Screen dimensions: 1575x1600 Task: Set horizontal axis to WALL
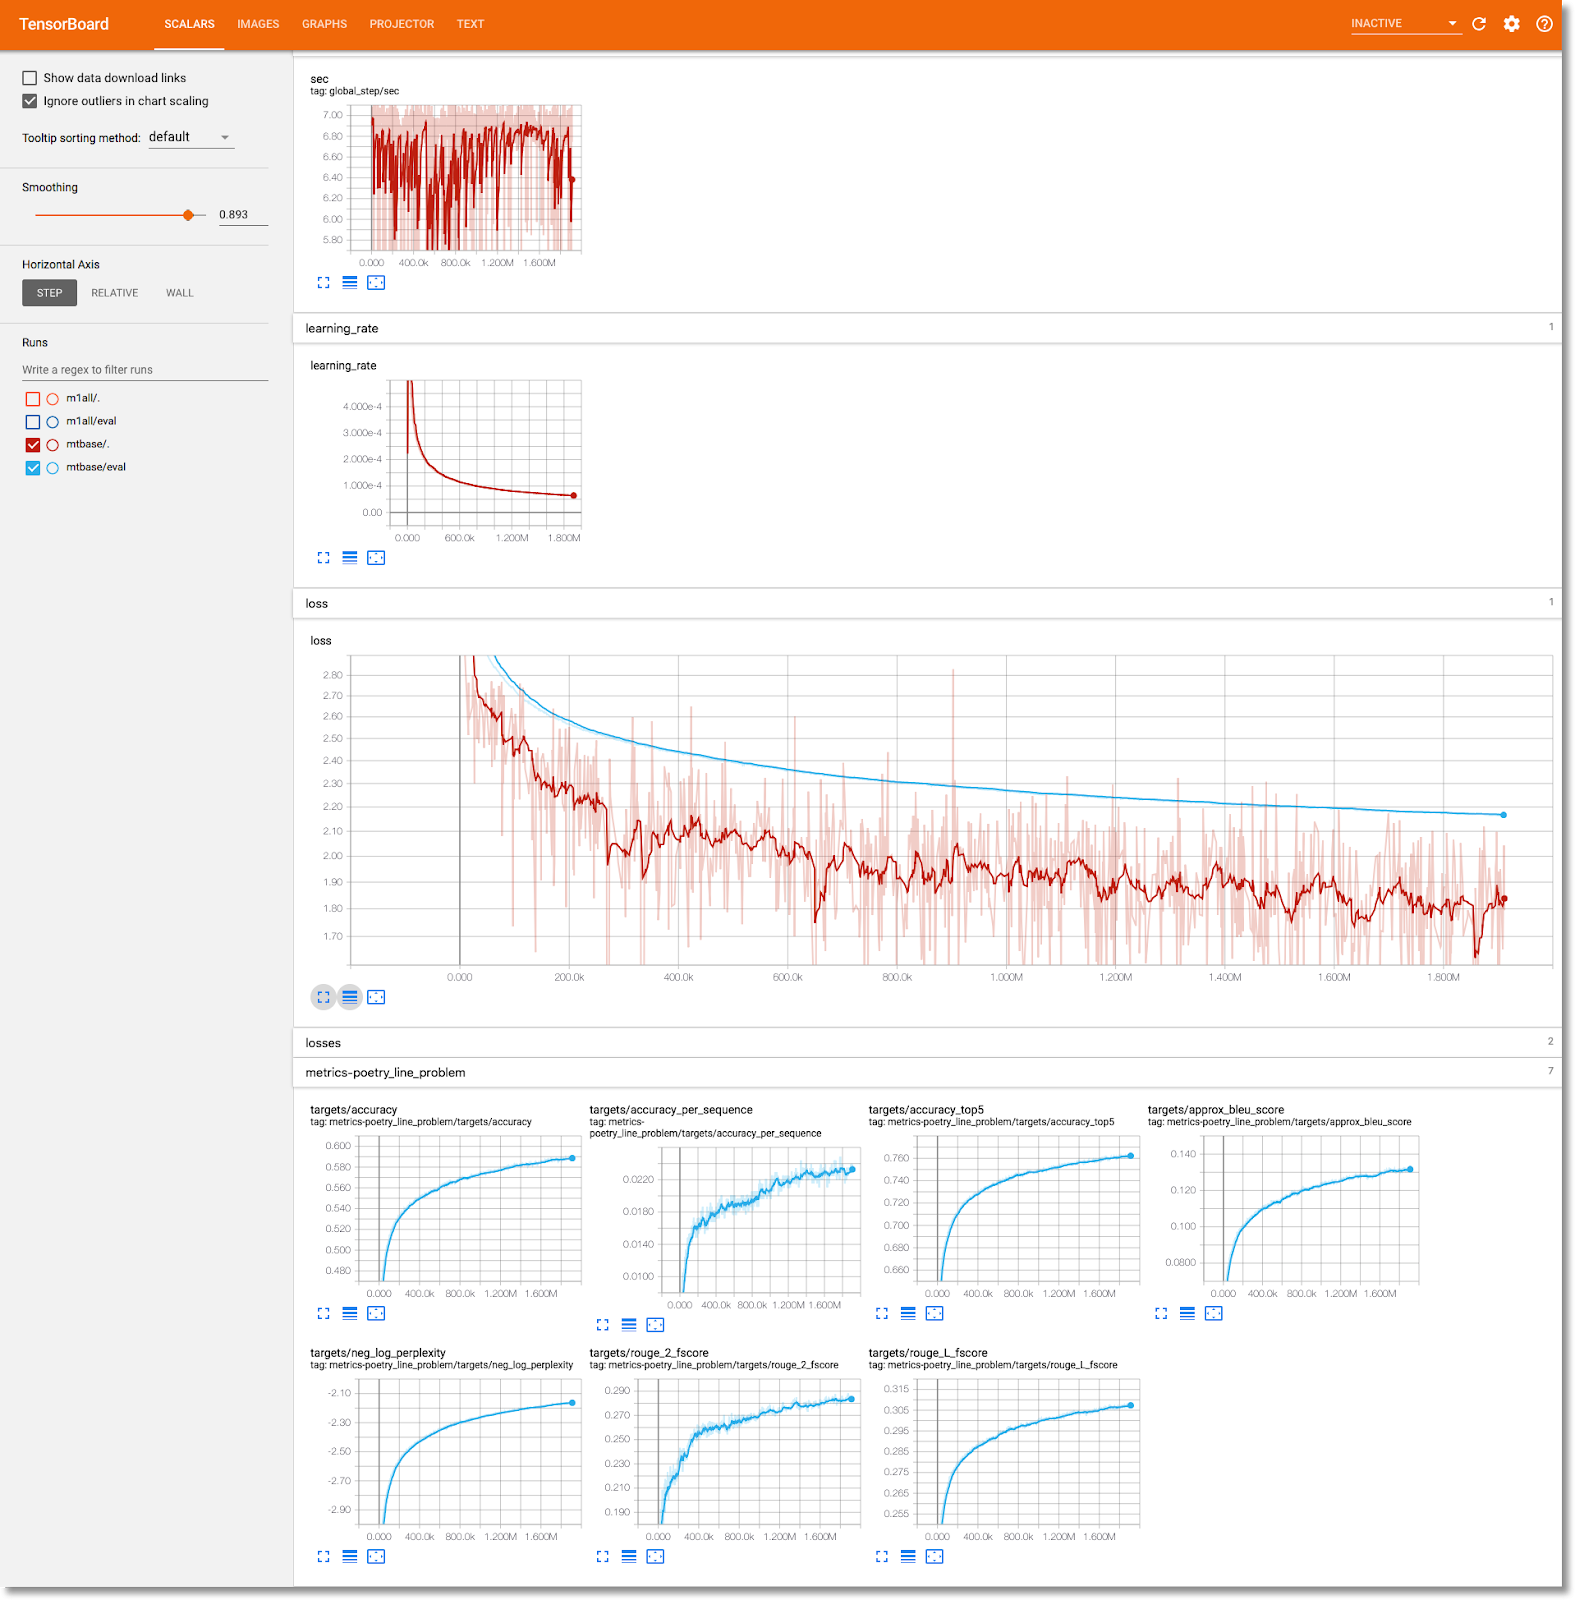click(180, 293)
